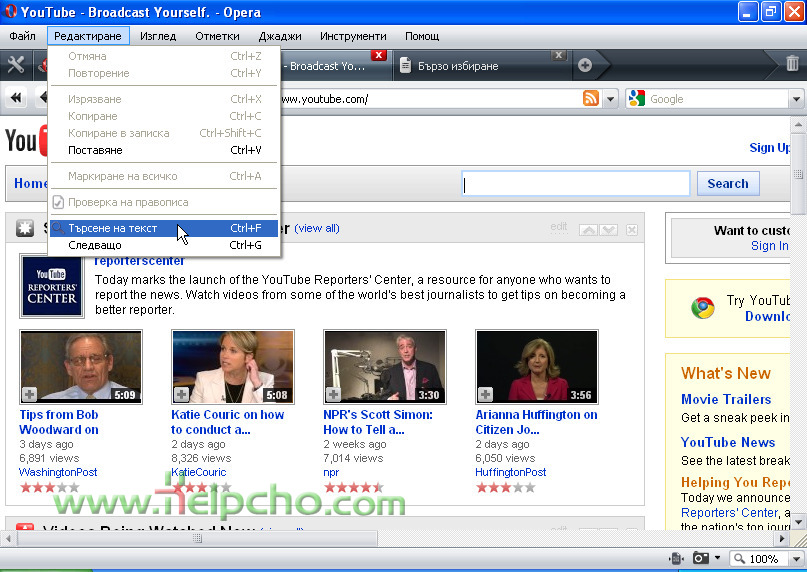The height and width of the screenshot is (572, 807).
Task: Open the Opera panels wrench icon
Action: tap(15, 65)
